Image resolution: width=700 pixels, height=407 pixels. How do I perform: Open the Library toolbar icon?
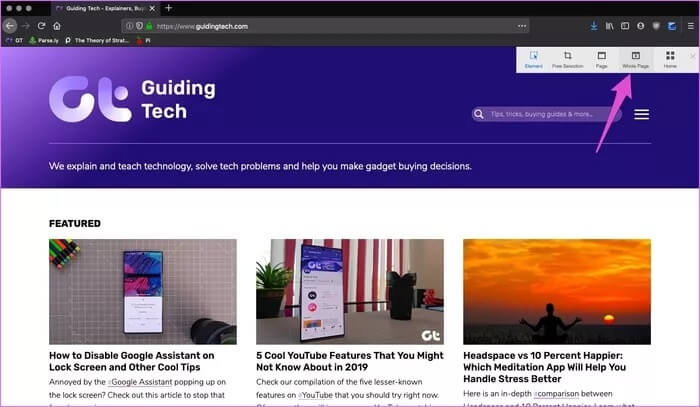pyautogui.click(x=609, y=26)
